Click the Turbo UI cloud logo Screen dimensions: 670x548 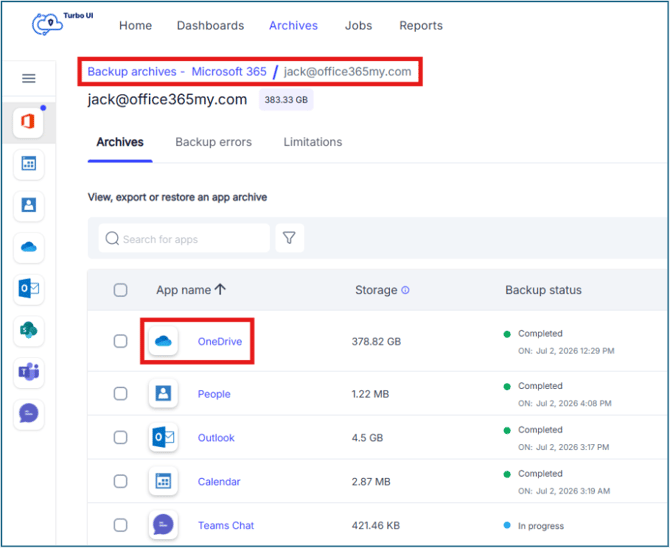pyautogui.click(x=47, y=24)
